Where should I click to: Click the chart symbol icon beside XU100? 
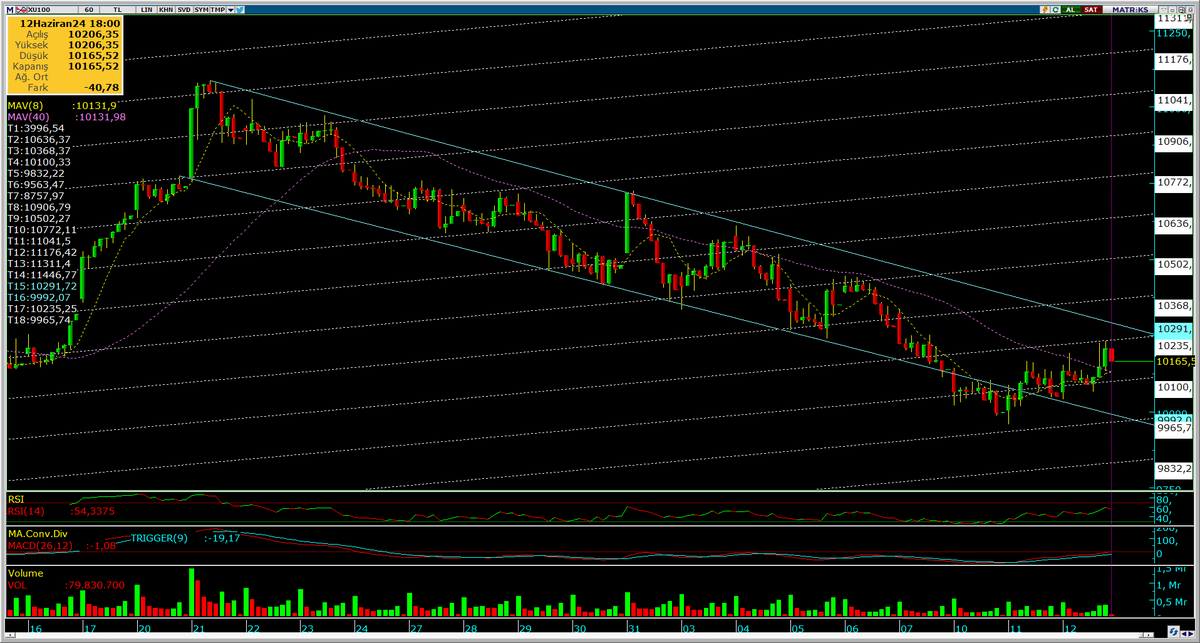coord(21,10)
